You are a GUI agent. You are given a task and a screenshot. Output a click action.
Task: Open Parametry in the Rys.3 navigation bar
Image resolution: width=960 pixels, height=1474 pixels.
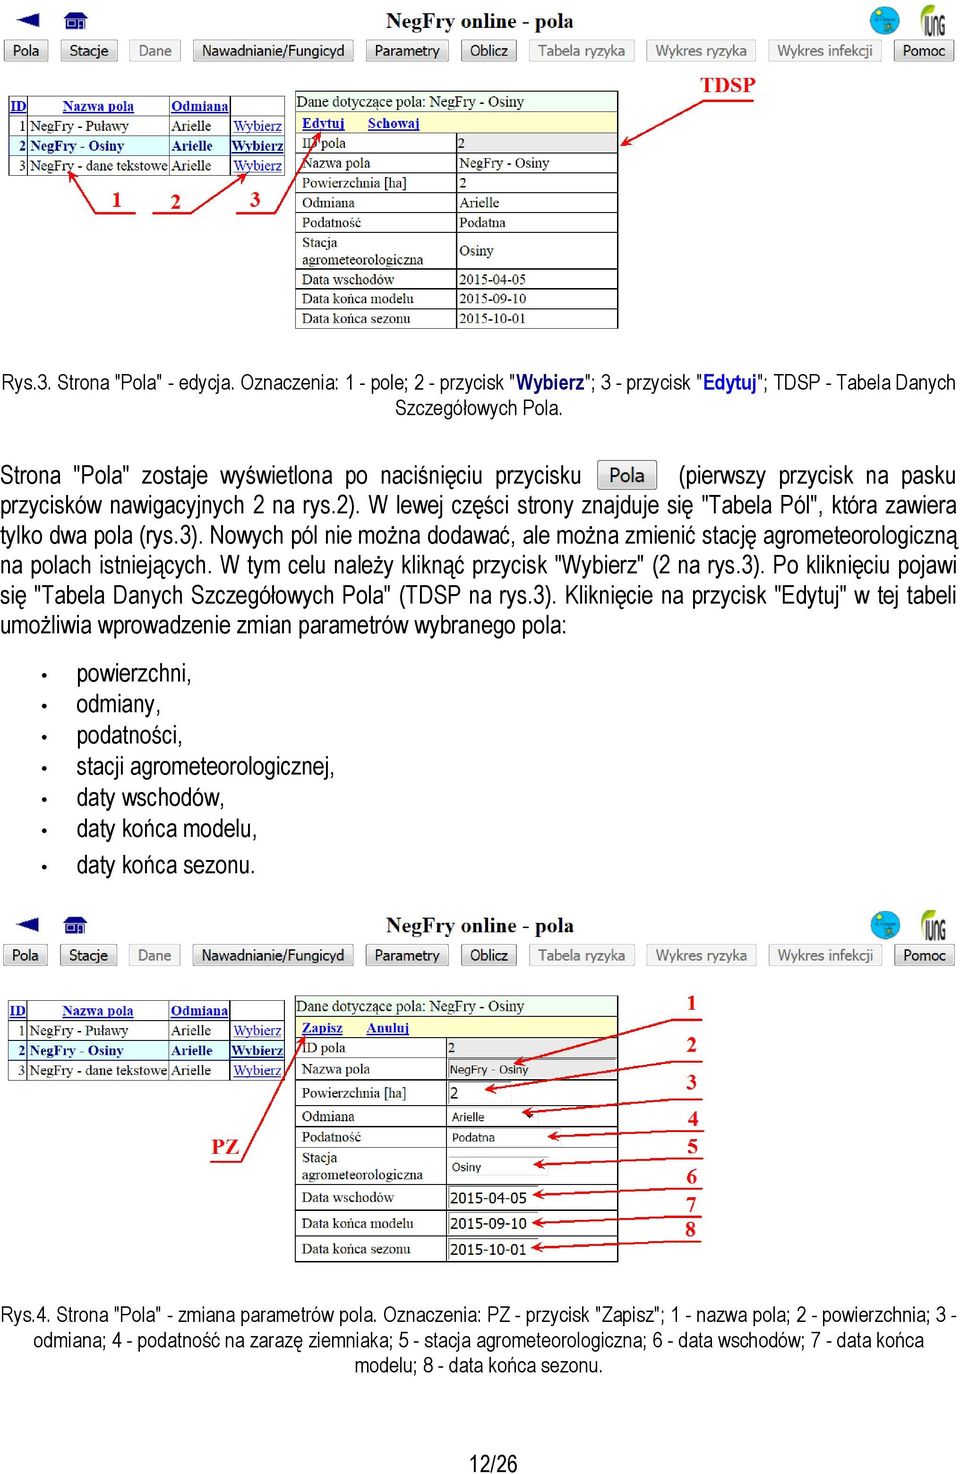pyautogui.click(x=407, y=50)
